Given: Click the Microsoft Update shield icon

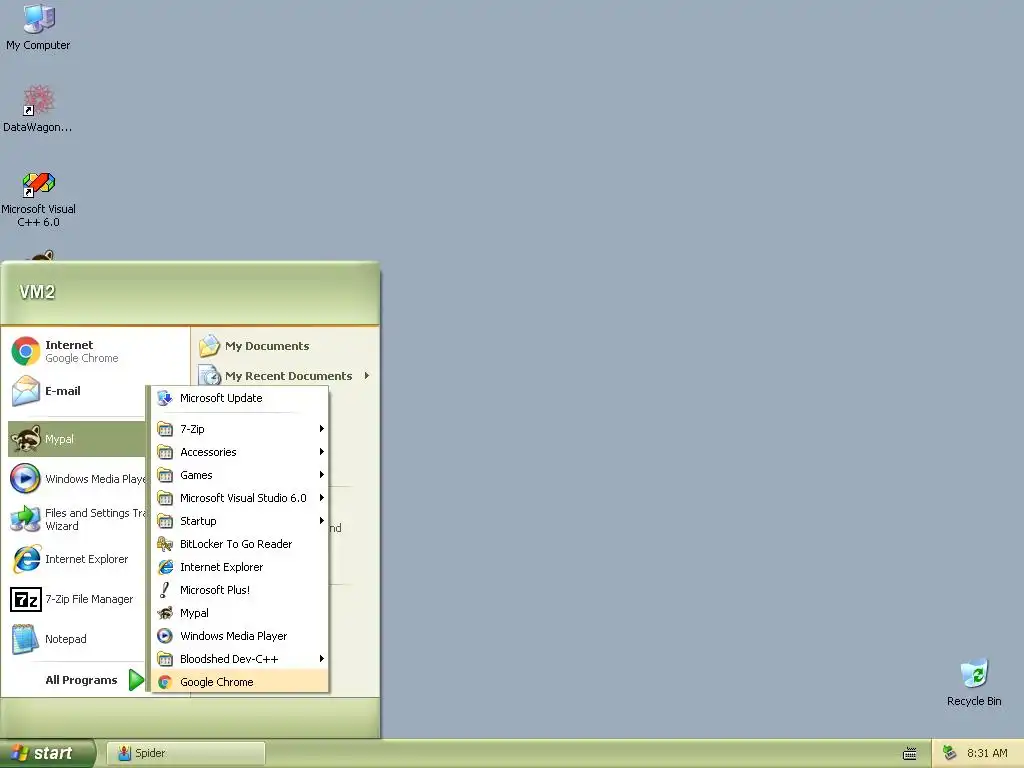Looking at the screenshot, I should coord(165,398).
